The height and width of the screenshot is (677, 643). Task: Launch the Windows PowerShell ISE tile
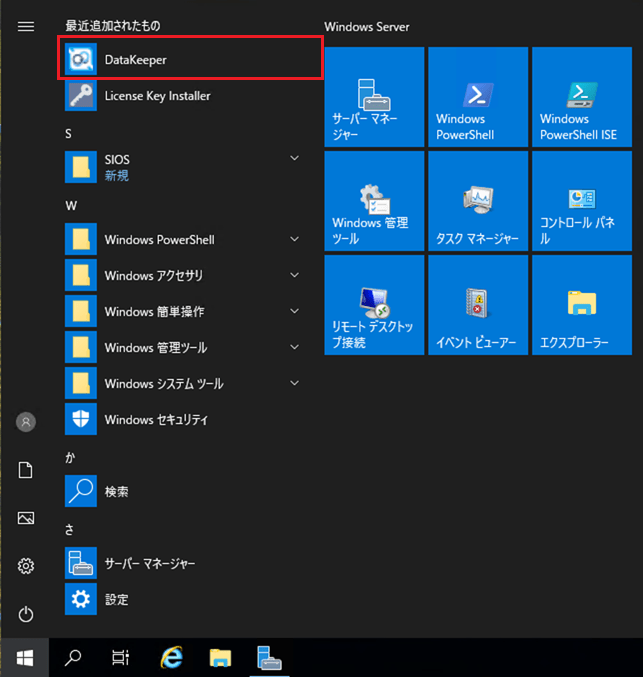pyautogui.click(x=582, y=97)
